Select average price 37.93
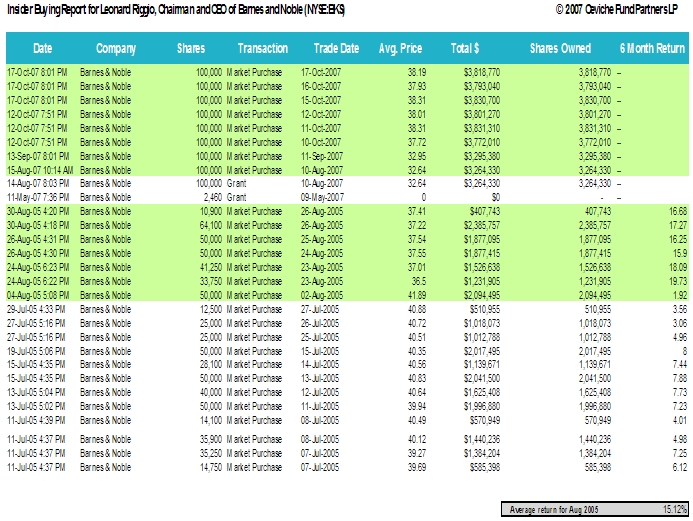Screen dimensions: 693x521 pyautogui.click(x=417, y=86)
